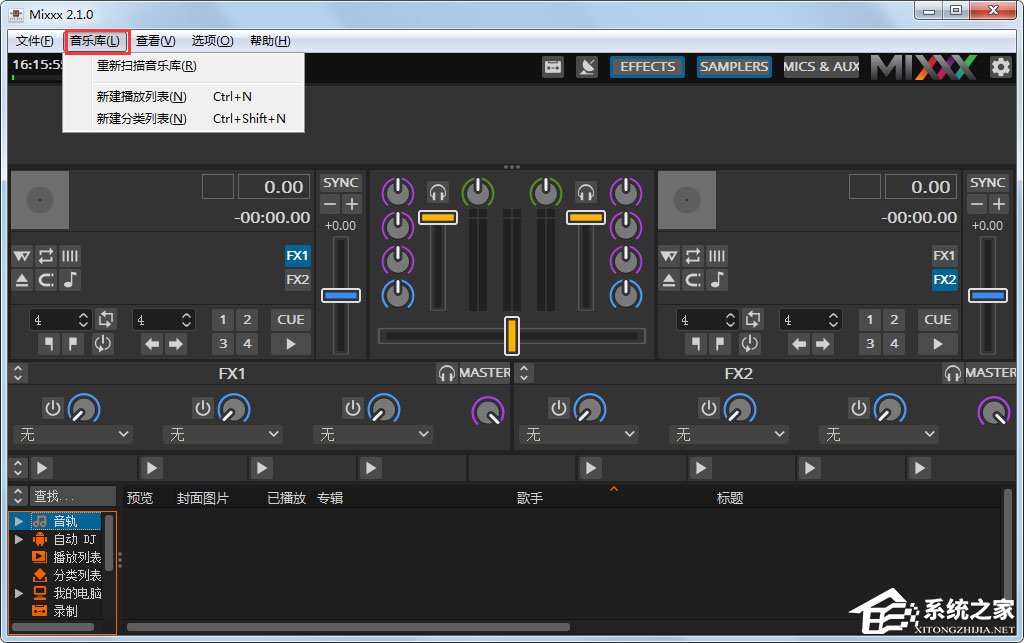Click the live broadcasting antenna icon
Image resolution: width=1024 pixels, height=643 pixels.
coord(588,67)
